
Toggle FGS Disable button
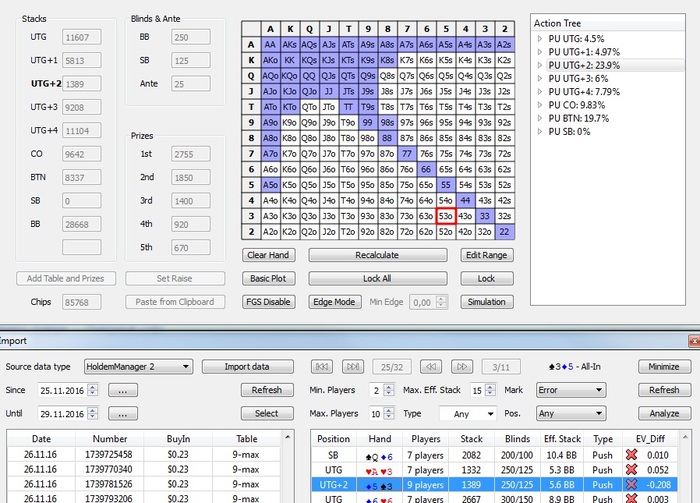[x=268, y=302]
